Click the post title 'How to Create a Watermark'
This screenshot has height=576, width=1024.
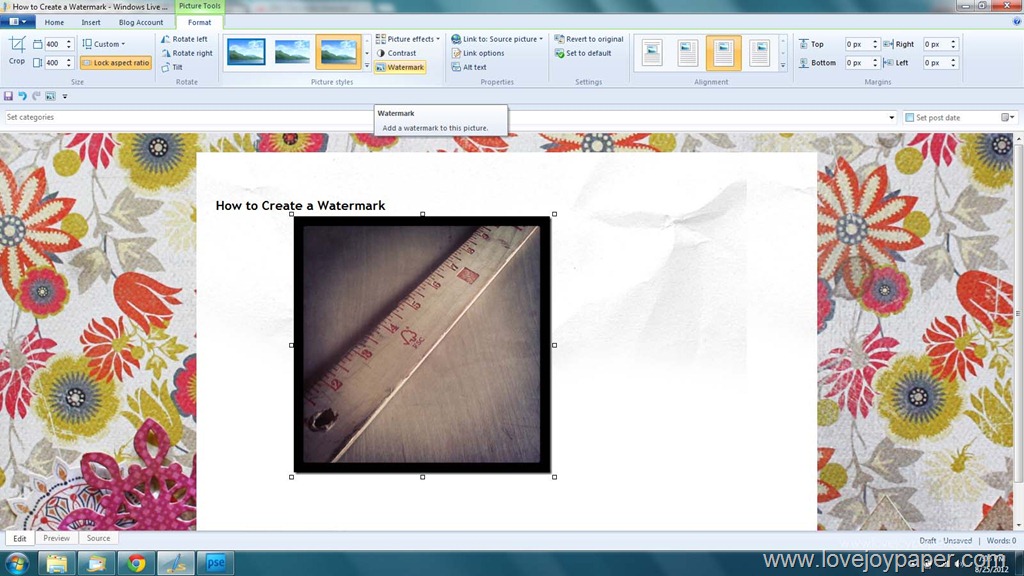pyautogui.click(x=300, y=206)
